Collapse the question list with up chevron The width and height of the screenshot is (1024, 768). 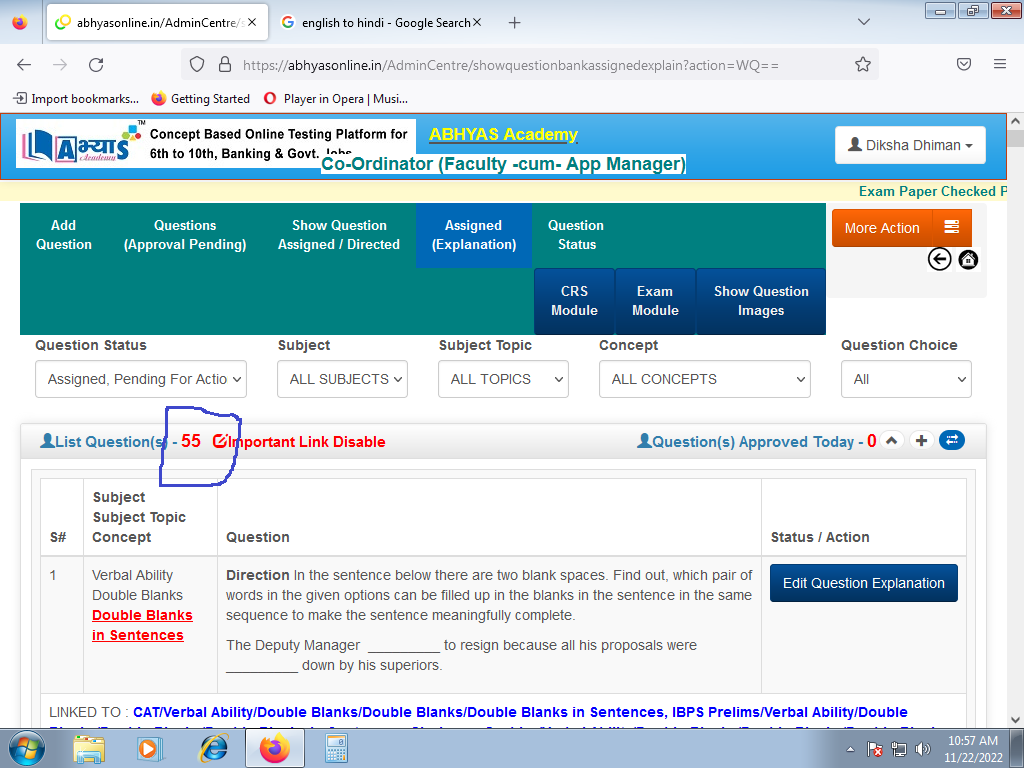point(893,441)
